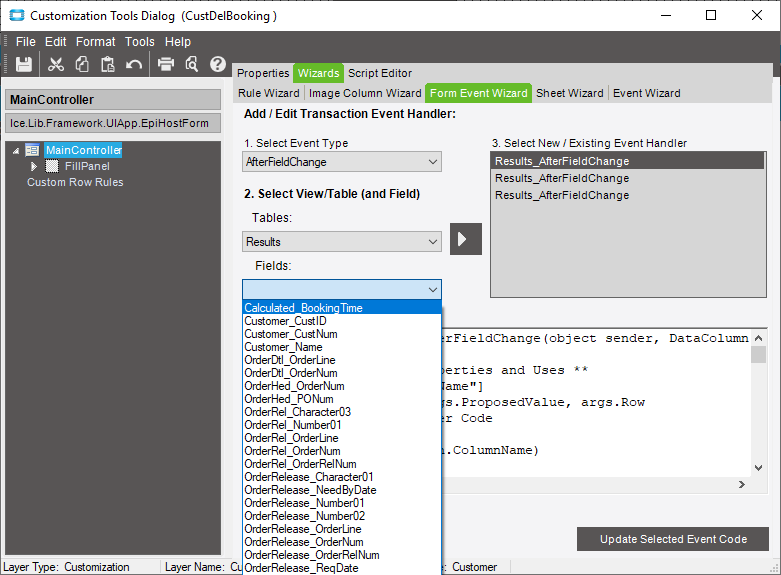
Task: Choose OrderRel_Character03 field
Action: point(342,412)
